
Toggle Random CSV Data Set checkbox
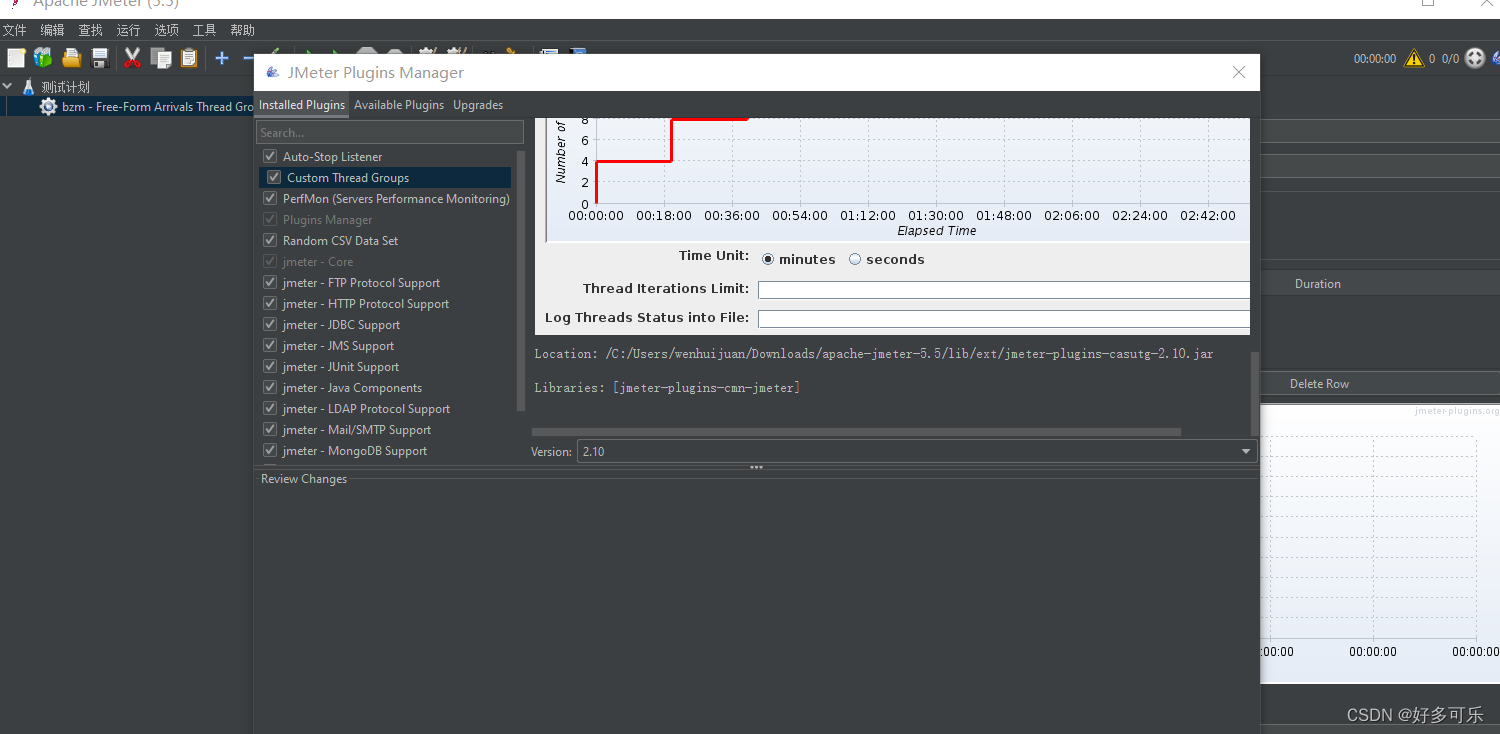(270, 240)
